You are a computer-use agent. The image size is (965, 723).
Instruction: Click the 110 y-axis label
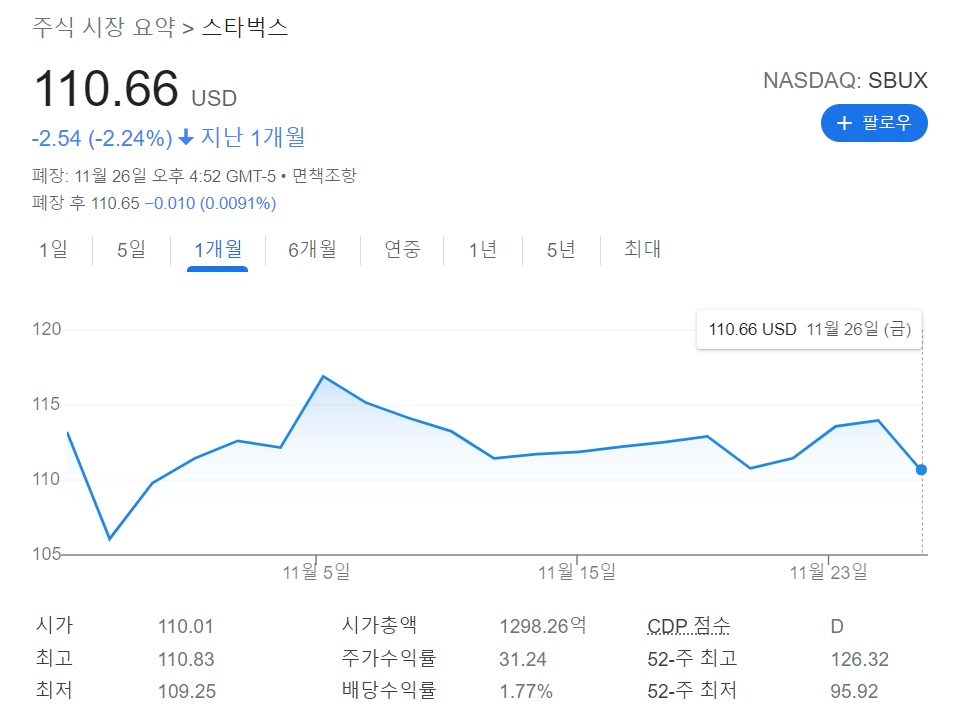[x=46, y=479]
